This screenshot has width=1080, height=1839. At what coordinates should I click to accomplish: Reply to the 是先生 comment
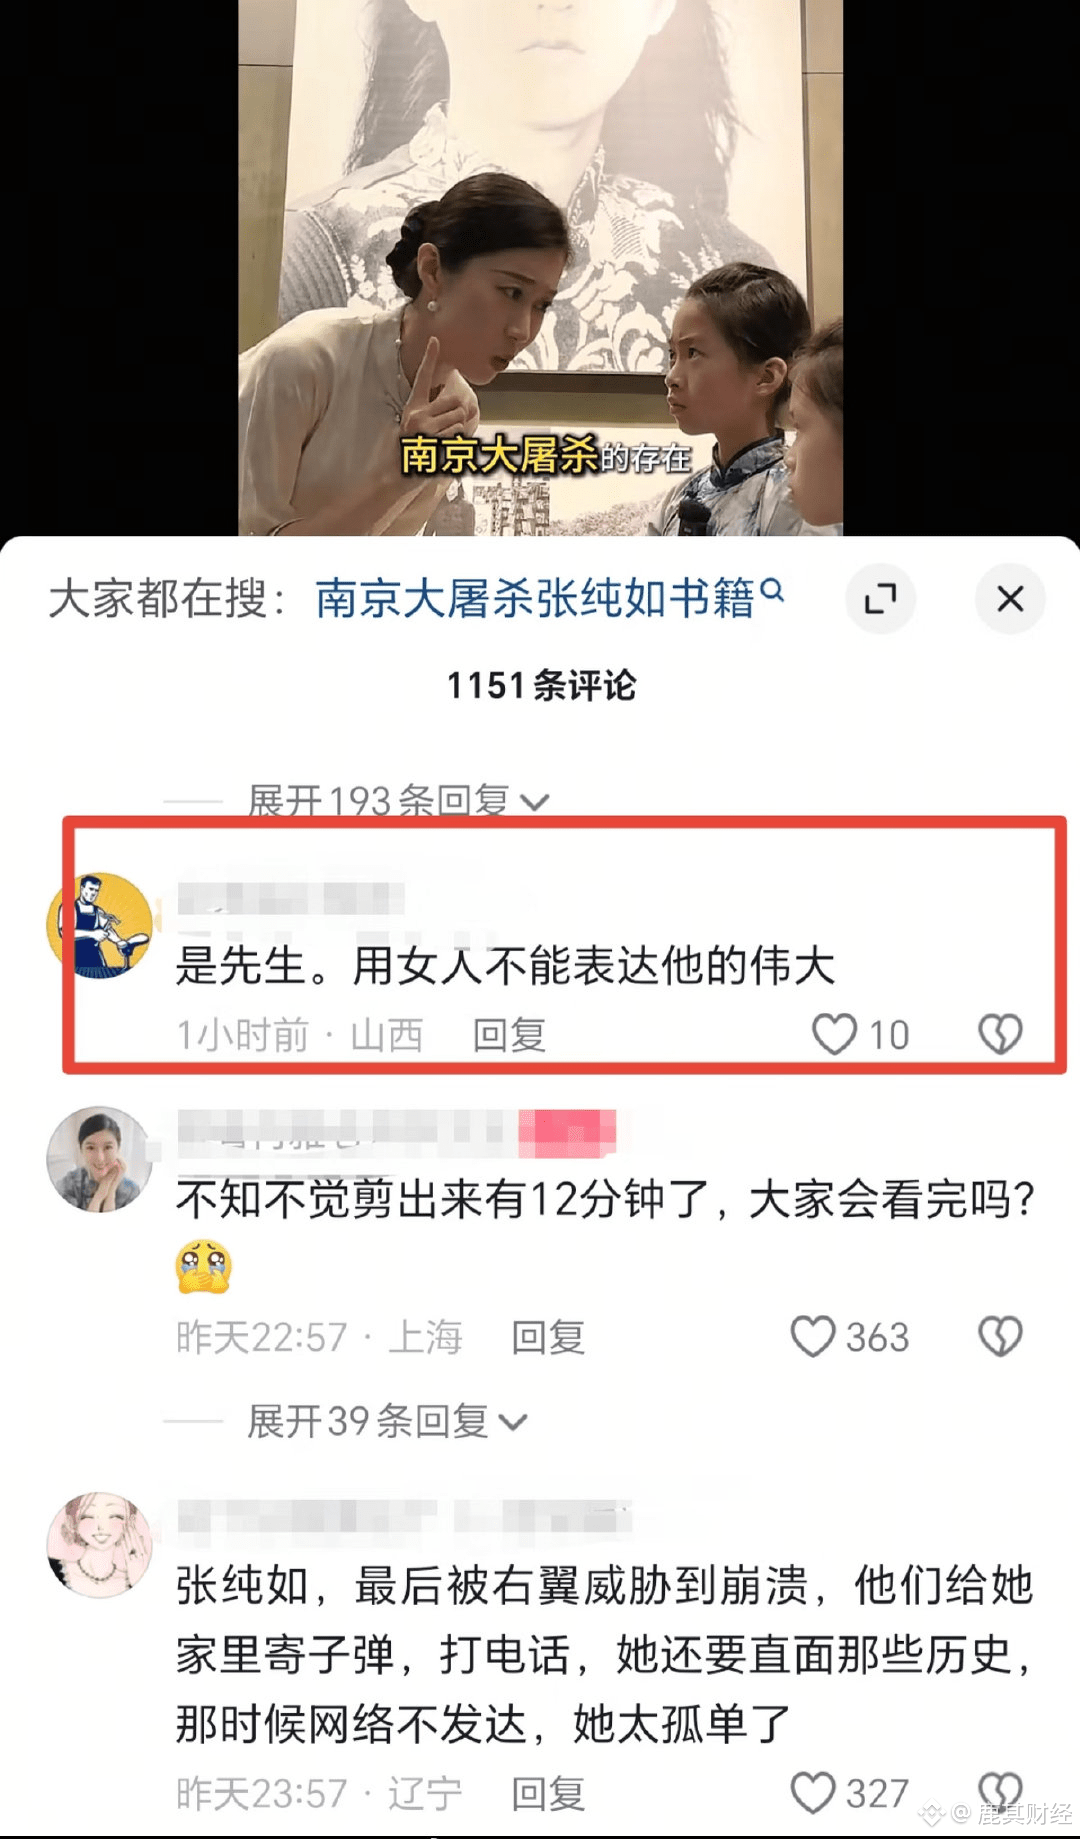tap(509, 1035)
